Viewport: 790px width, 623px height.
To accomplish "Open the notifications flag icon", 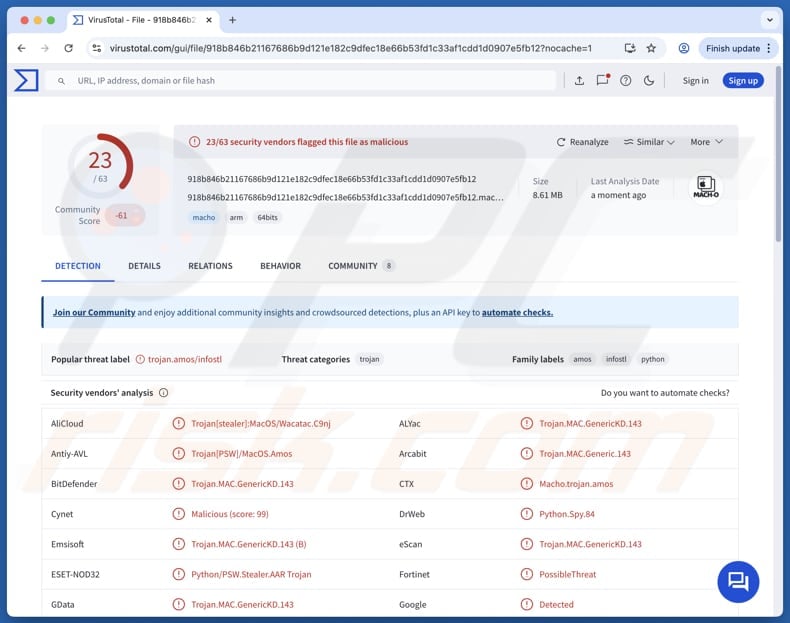I will tap(602, 81).
